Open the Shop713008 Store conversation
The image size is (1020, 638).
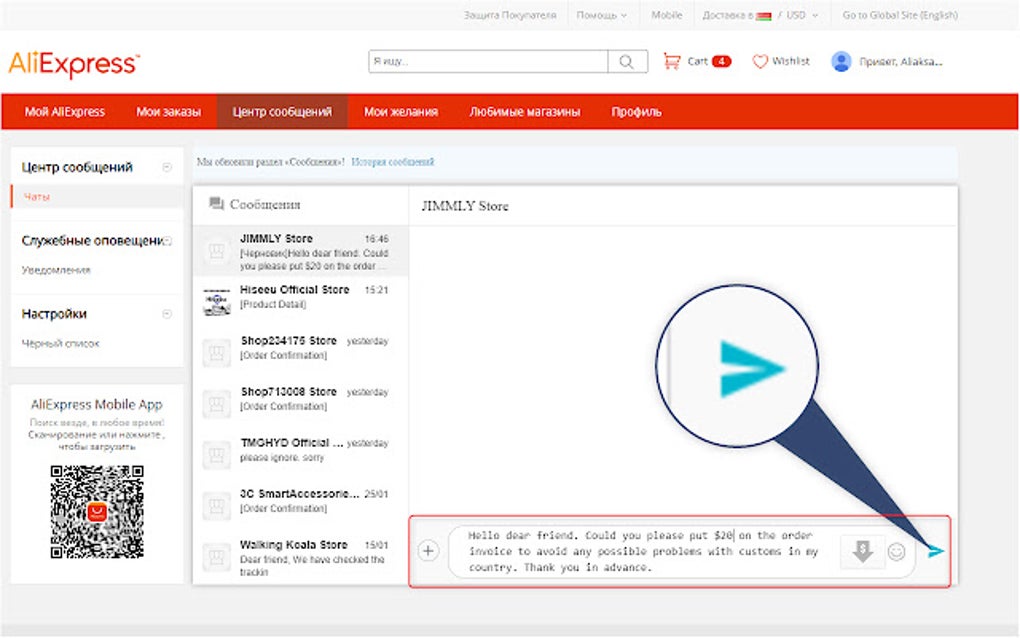click(301, 404)
